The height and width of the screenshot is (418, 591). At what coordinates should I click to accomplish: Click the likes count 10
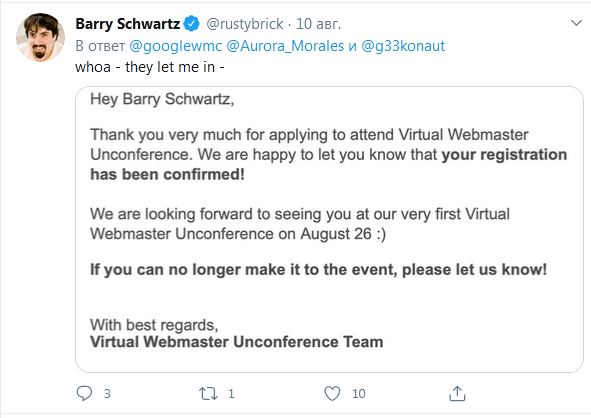[359, 394]
